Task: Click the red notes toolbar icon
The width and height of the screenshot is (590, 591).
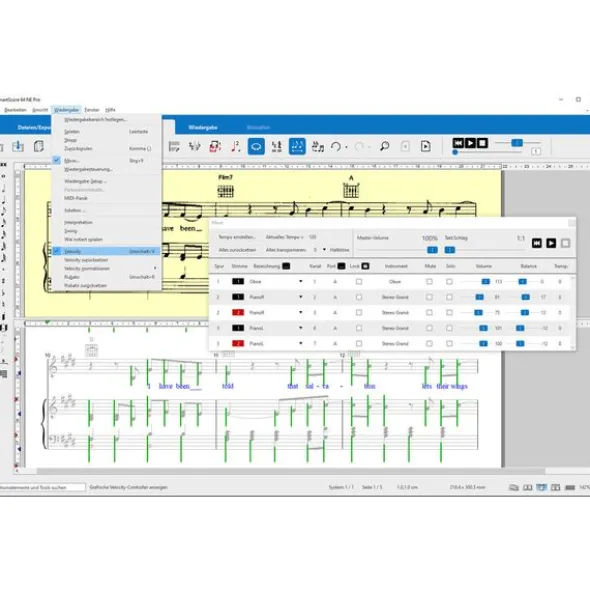Action: click(x=215, y=146)
